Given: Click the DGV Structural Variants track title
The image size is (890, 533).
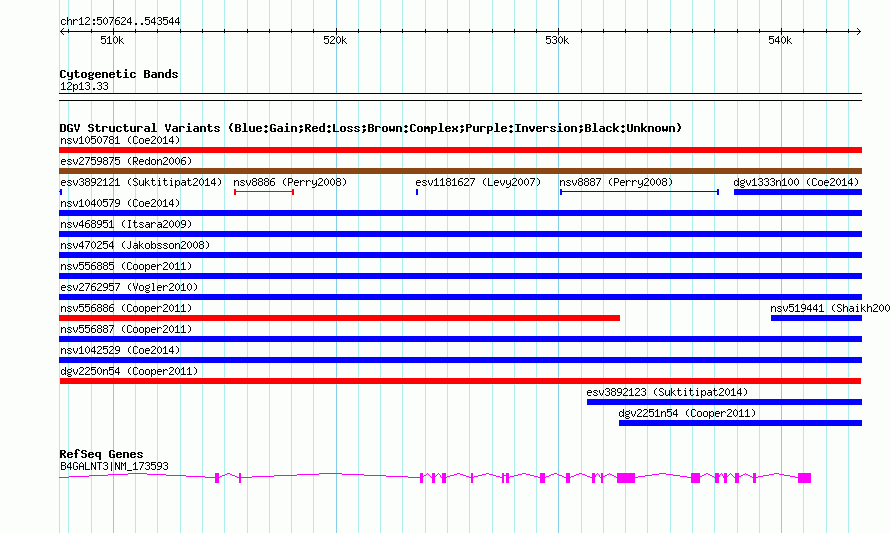Looking at the screenshot, I should click(371, 128).
